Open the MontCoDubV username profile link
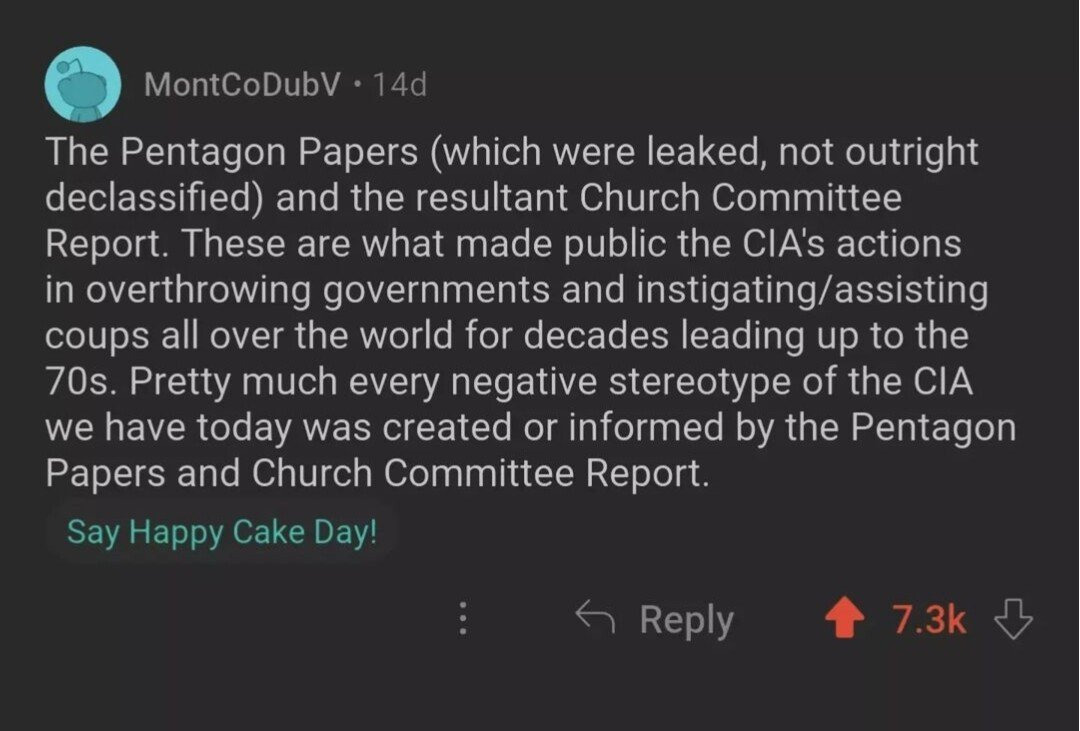This screenshot has height=731, width=1080. (x=243, y=85)
